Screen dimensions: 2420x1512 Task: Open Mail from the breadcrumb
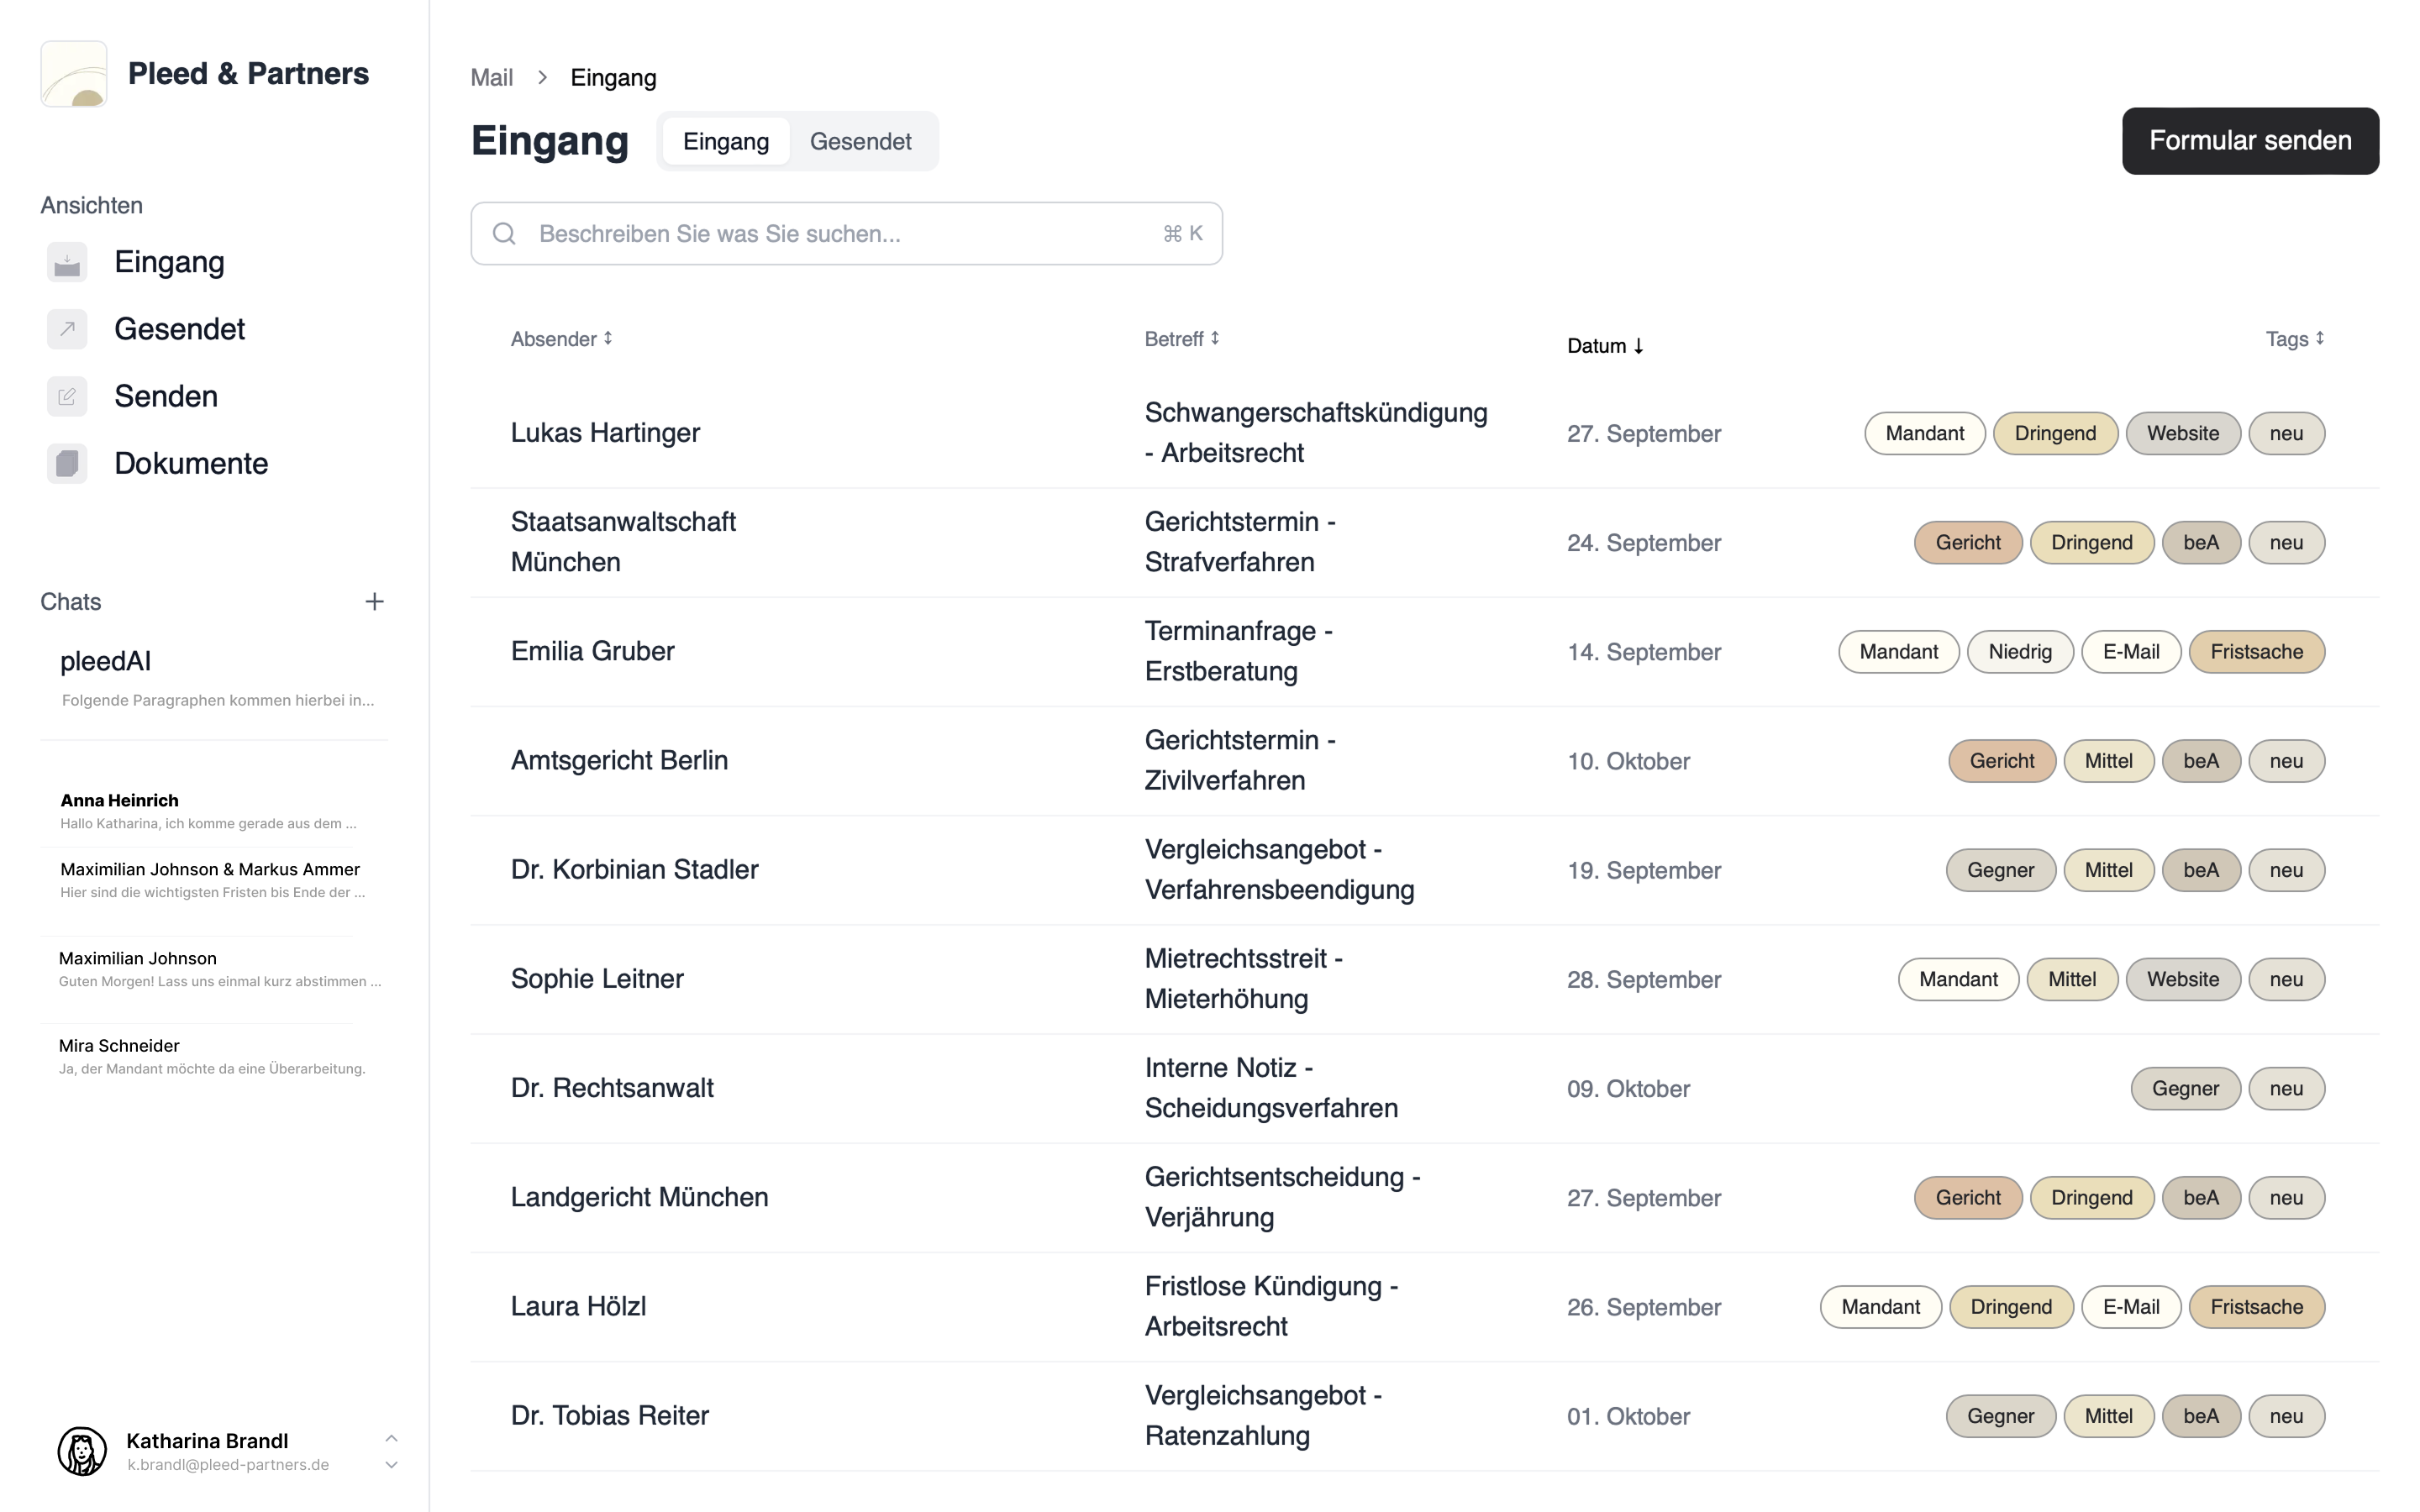tap(491, 77)
